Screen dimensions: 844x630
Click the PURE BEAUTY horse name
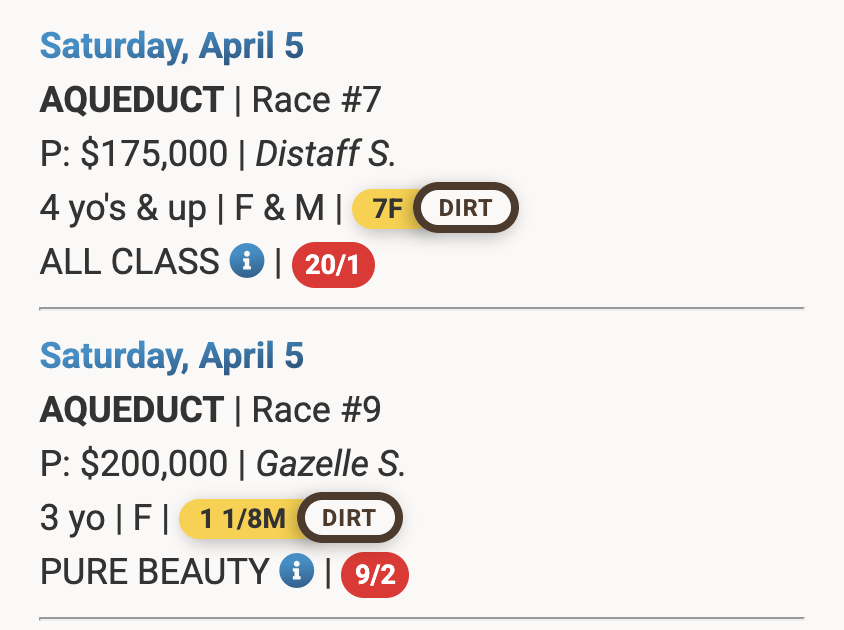[x=154, y=572]
